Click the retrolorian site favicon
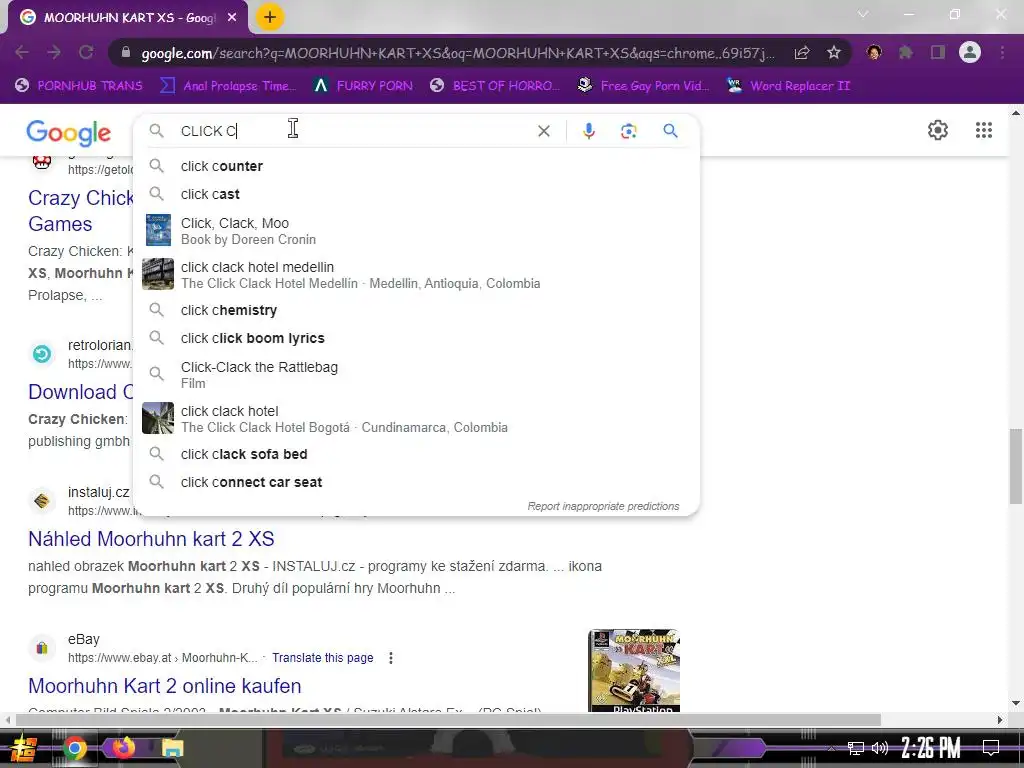Image resolution: width=1024 pixels, height=768 pixels. 42,354
